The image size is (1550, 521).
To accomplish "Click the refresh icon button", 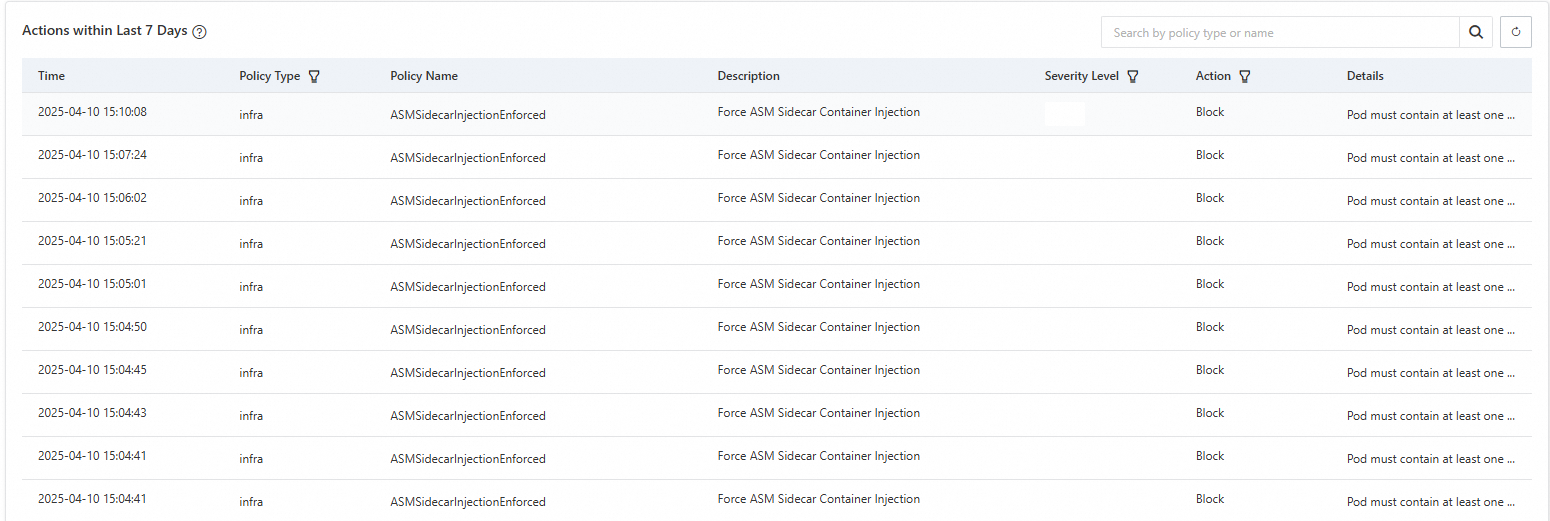I will point(1516,32).
